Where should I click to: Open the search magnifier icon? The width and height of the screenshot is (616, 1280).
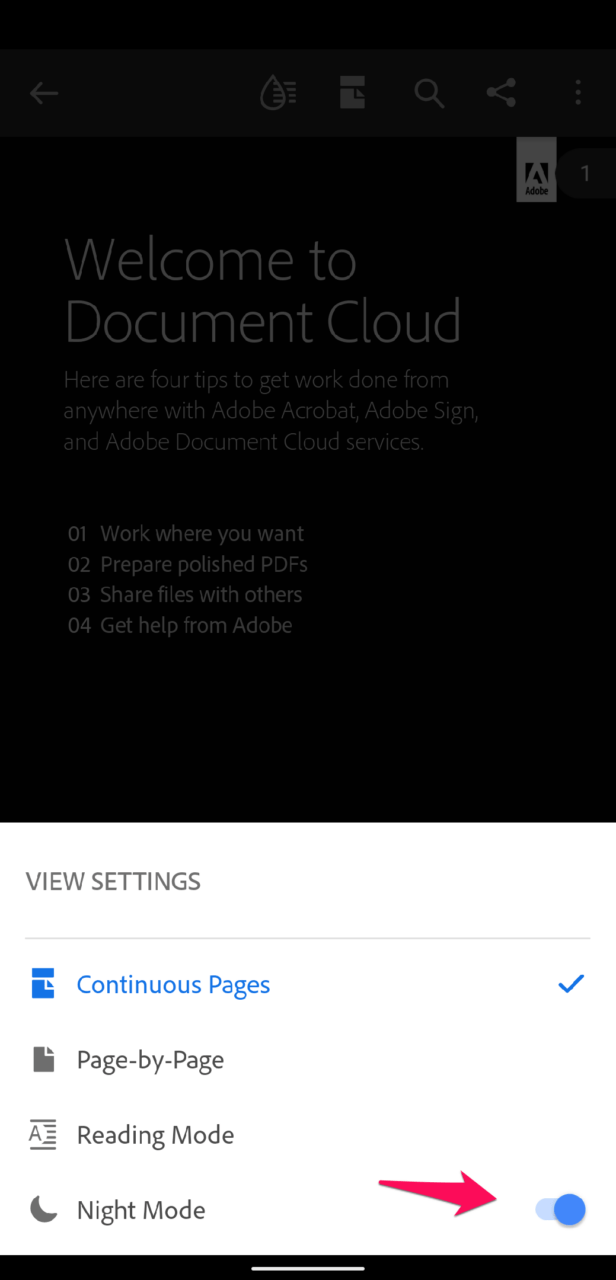click(x=429, y=92)
